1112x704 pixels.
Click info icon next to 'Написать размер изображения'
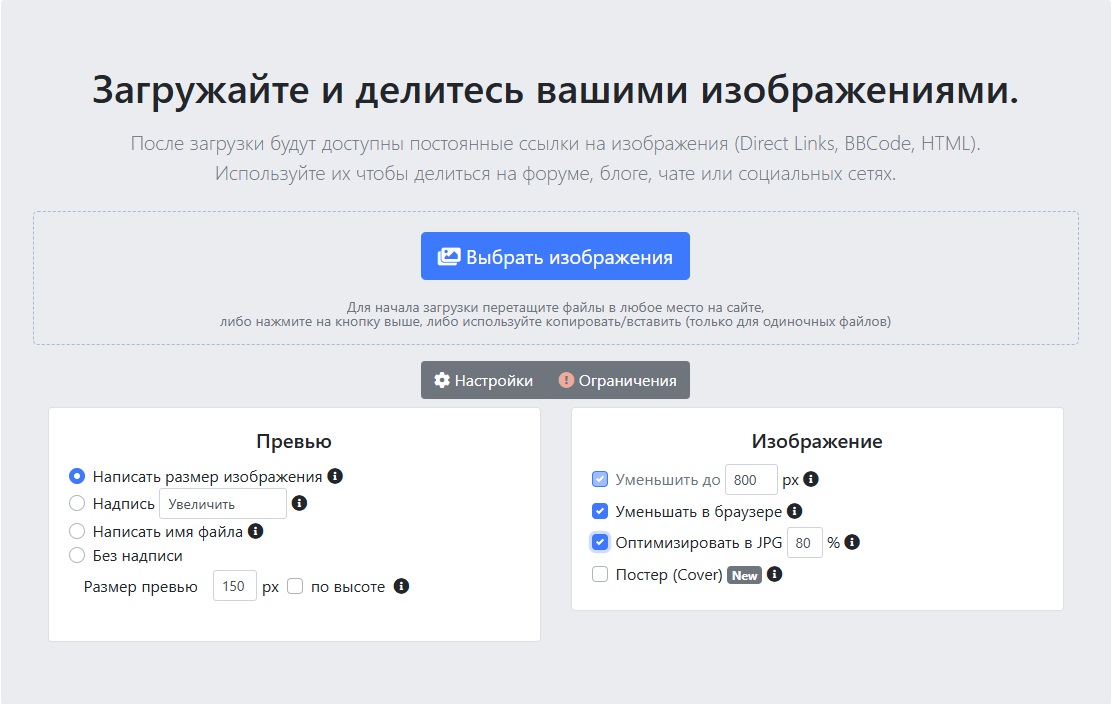tap(337, 476)
